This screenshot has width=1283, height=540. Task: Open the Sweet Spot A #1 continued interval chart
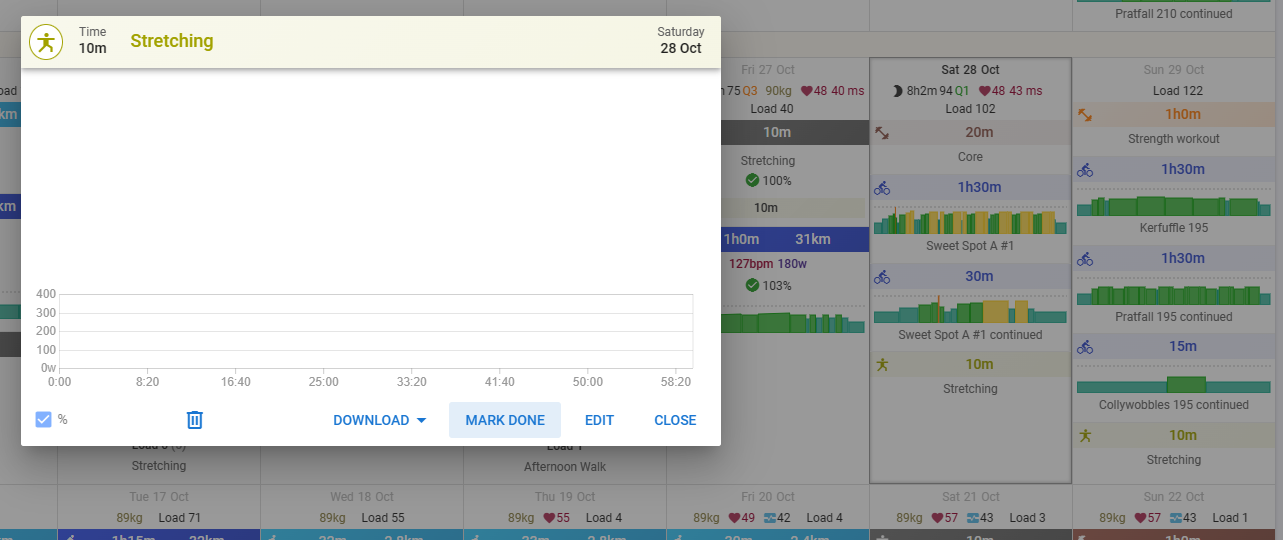(x=970, y=310)
